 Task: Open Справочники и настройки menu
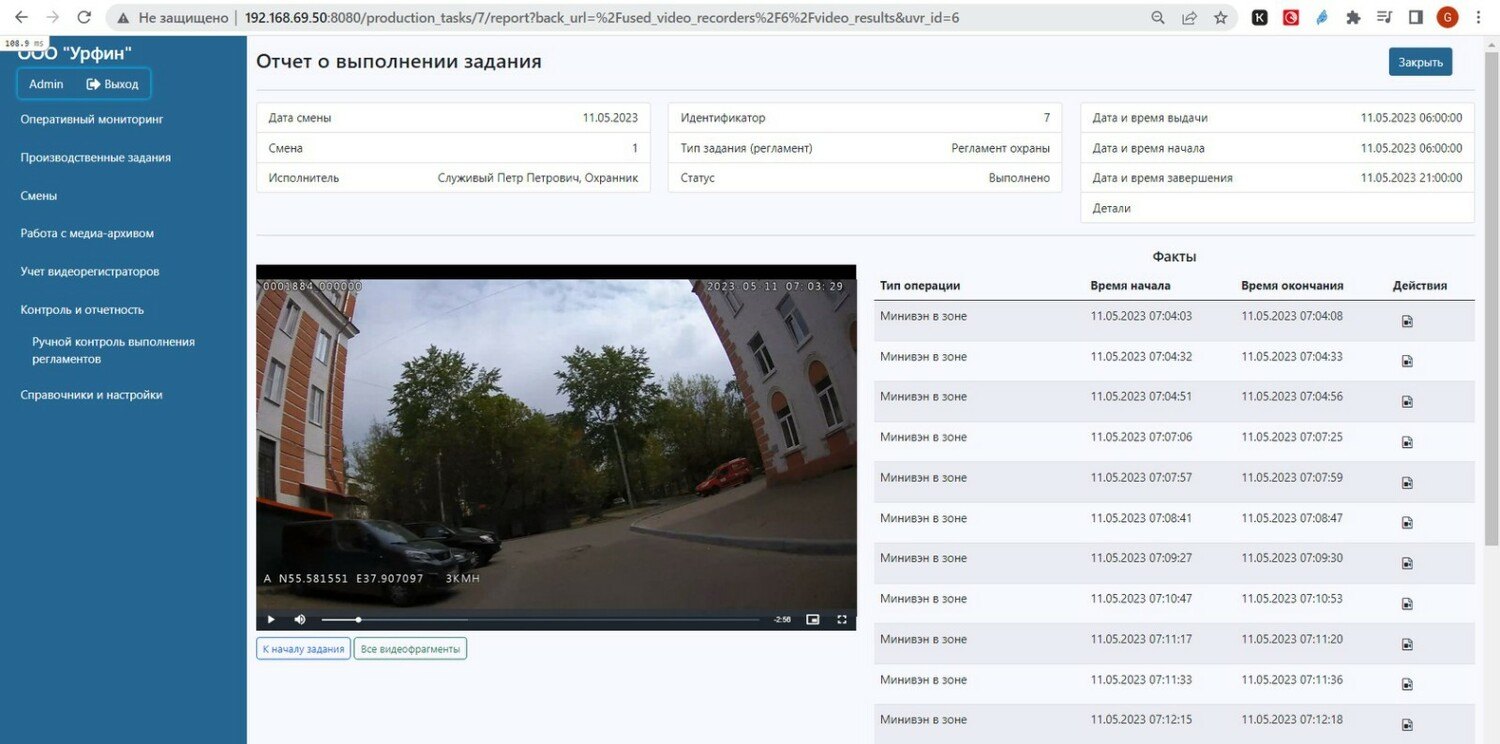pyautogui.click(x=91, y=395)
